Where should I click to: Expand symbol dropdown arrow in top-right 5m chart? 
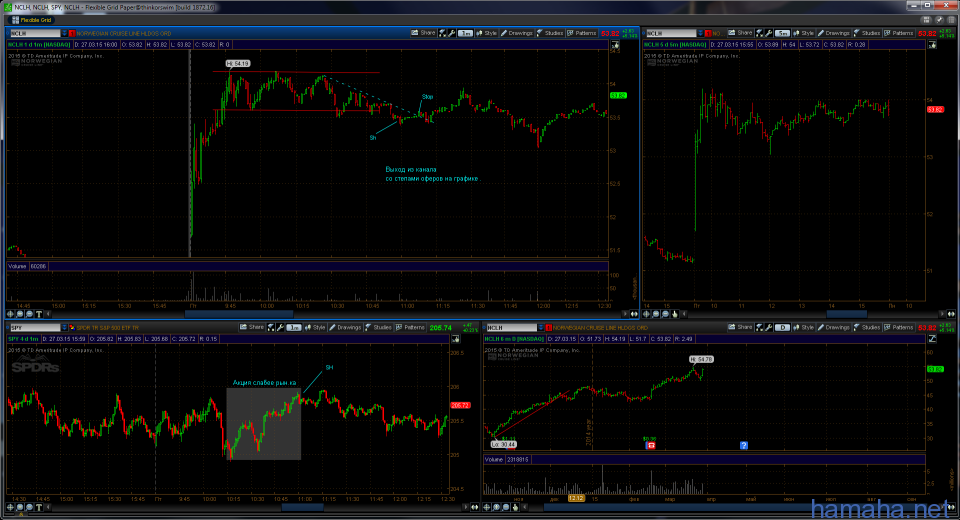click(x=701, y=33)
